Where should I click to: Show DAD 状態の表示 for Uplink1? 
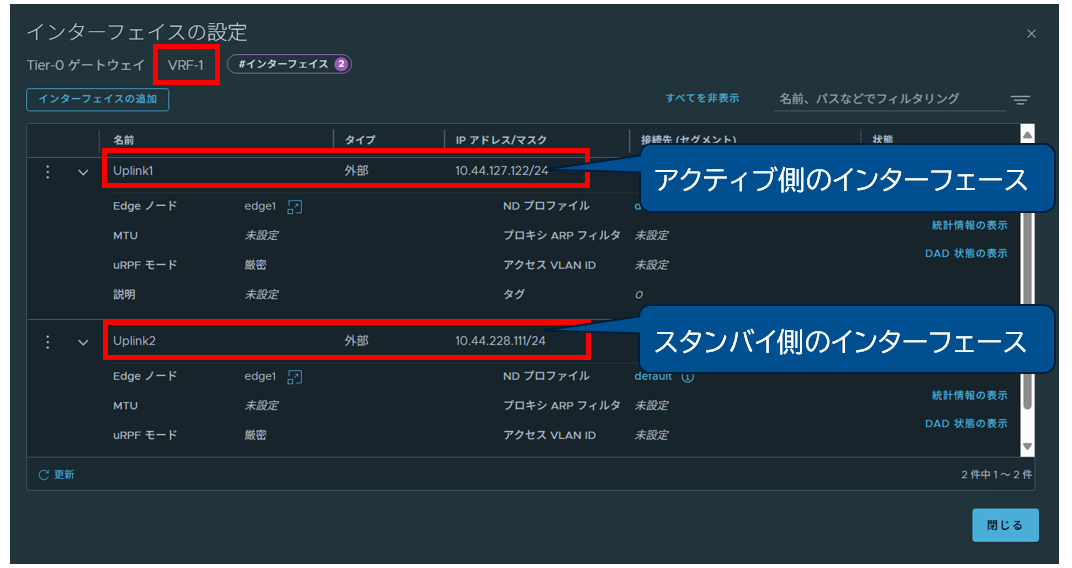coord(966,254)
